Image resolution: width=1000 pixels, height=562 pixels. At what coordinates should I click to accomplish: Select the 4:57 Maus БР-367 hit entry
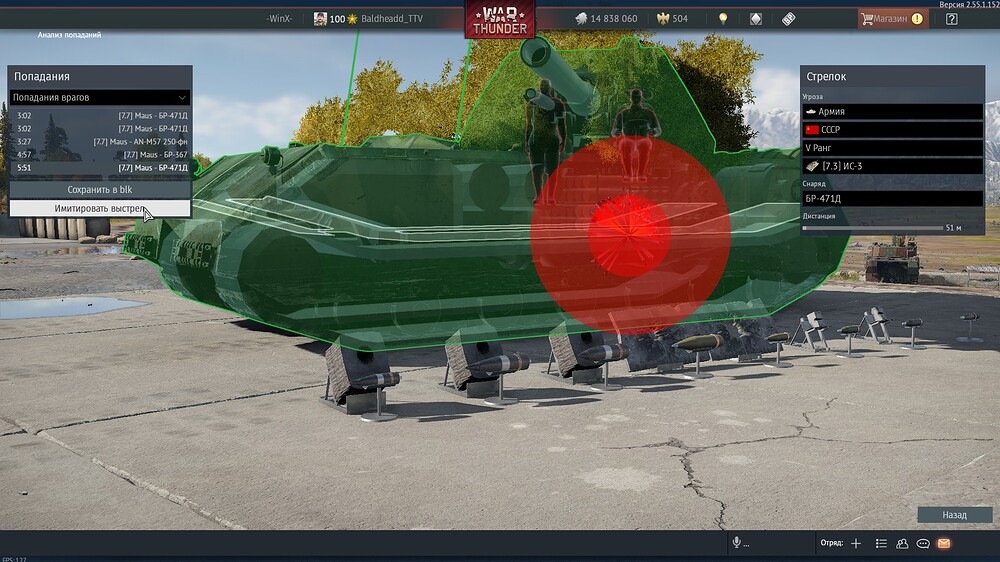pos(102,154)
